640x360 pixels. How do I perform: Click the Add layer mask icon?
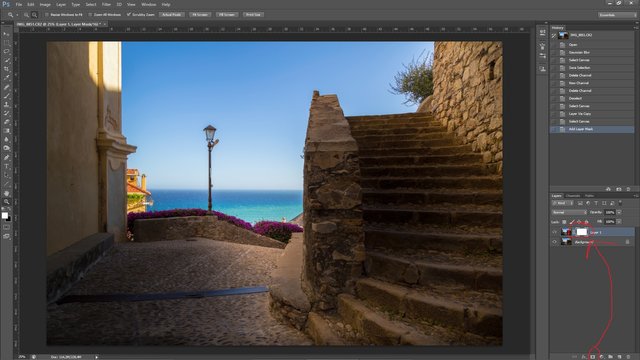pyautogui.click(x=593, y=357)
